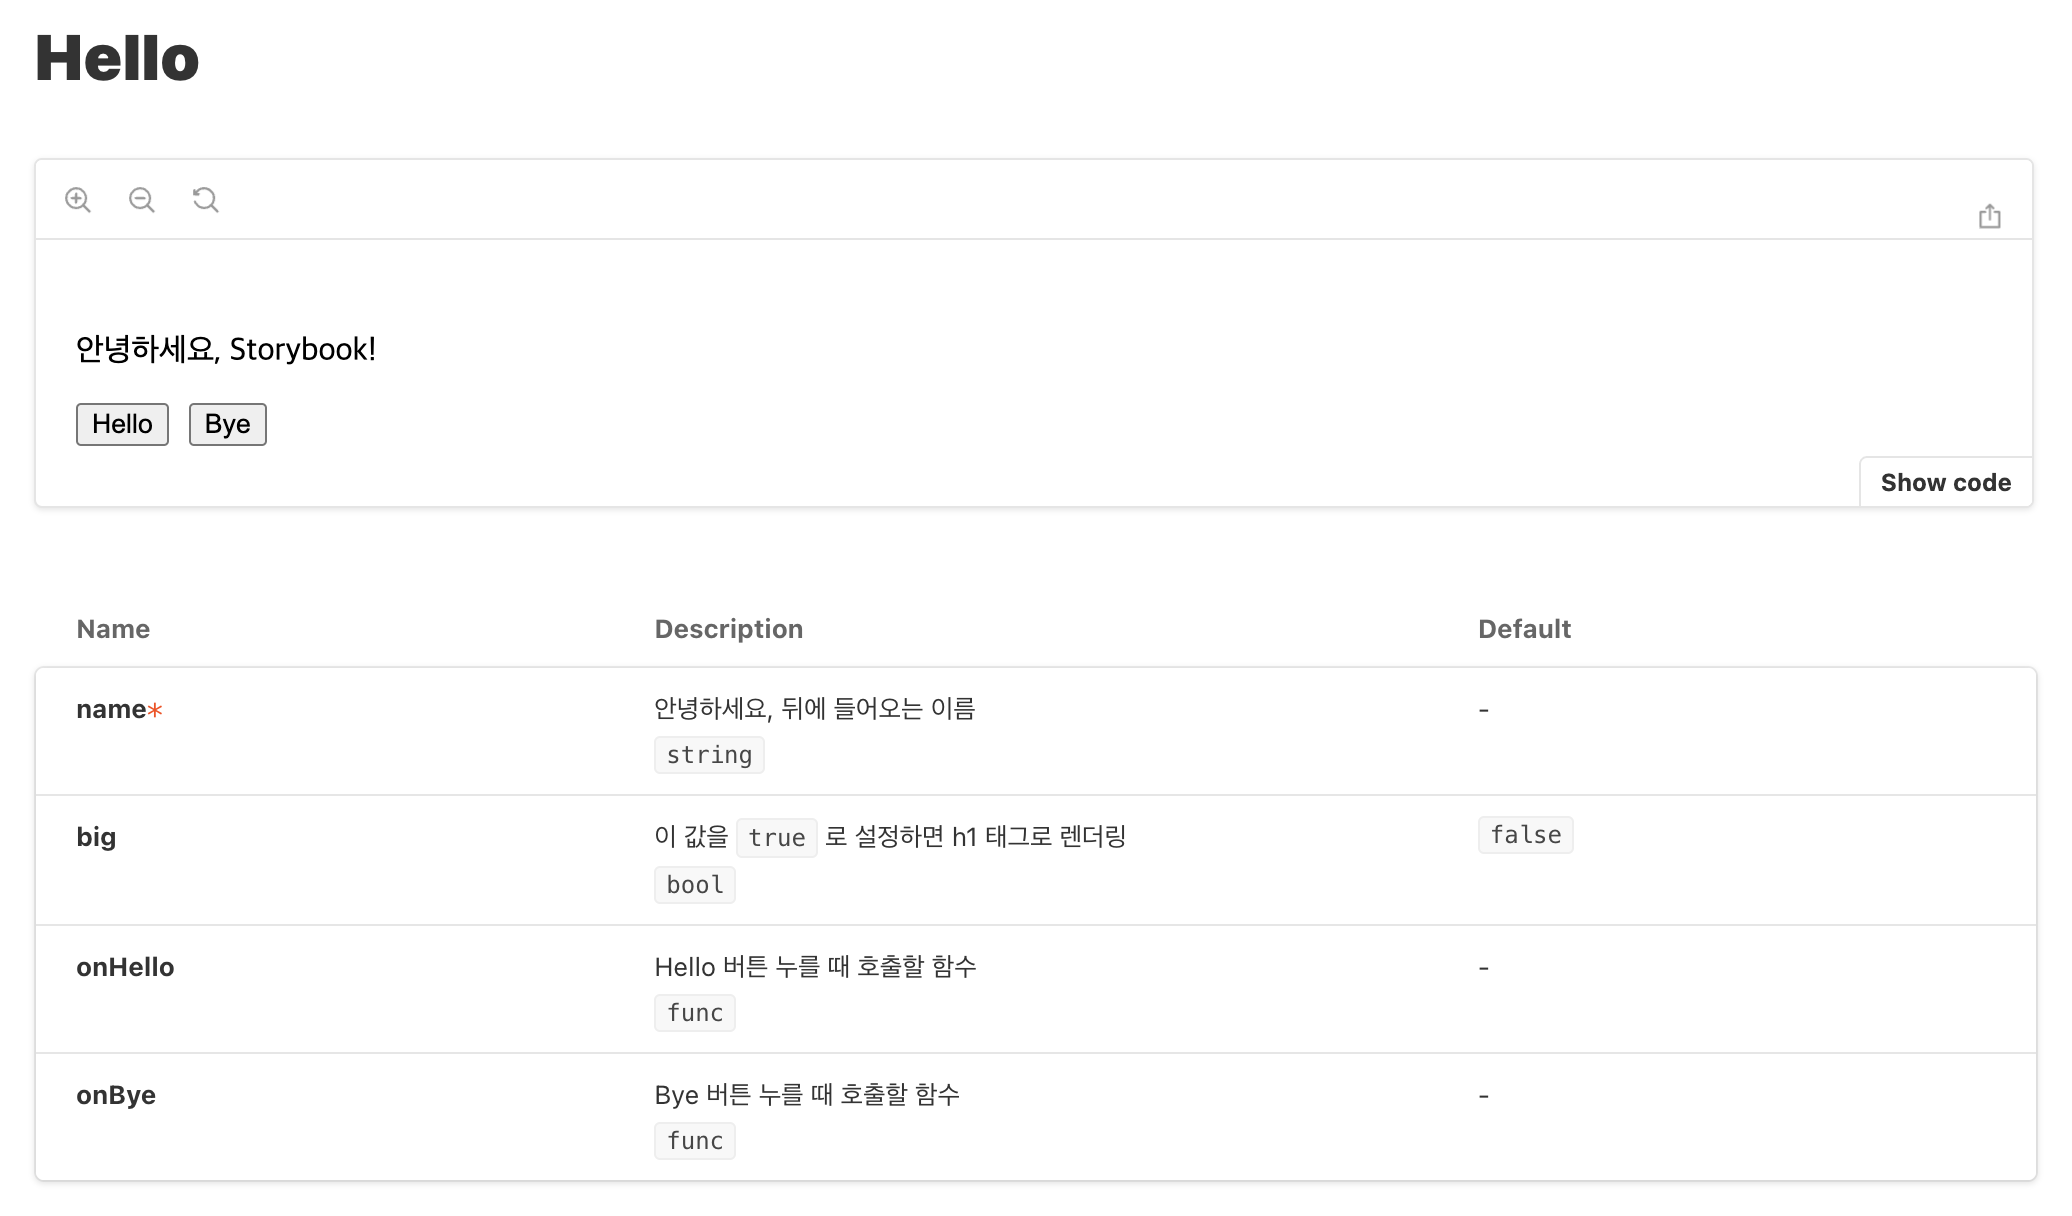Click the Bye button in preview

[228, 424]
